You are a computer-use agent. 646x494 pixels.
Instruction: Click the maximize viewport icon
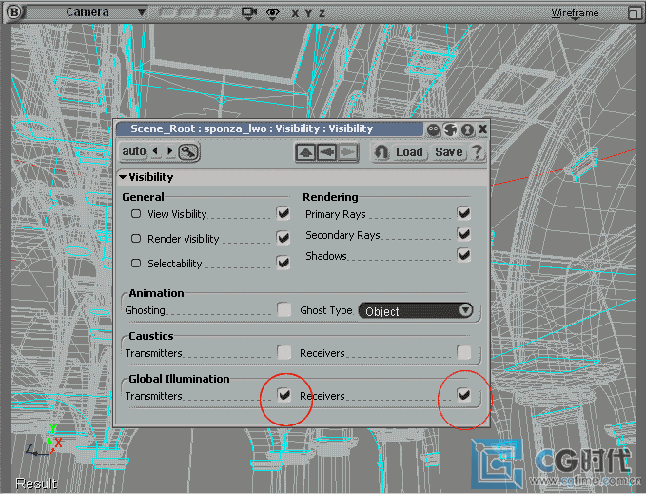(634, 13)
